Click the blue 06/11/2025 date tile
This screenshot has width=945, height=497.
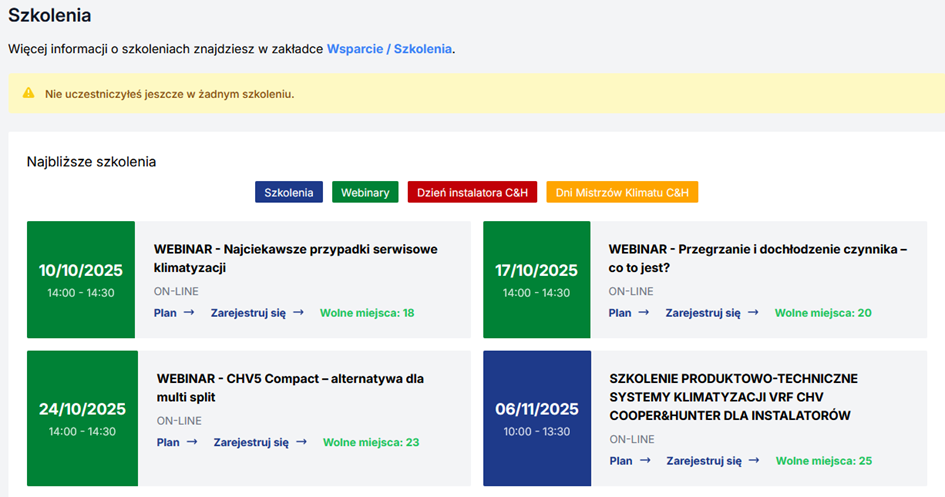[x=537, y=418]
